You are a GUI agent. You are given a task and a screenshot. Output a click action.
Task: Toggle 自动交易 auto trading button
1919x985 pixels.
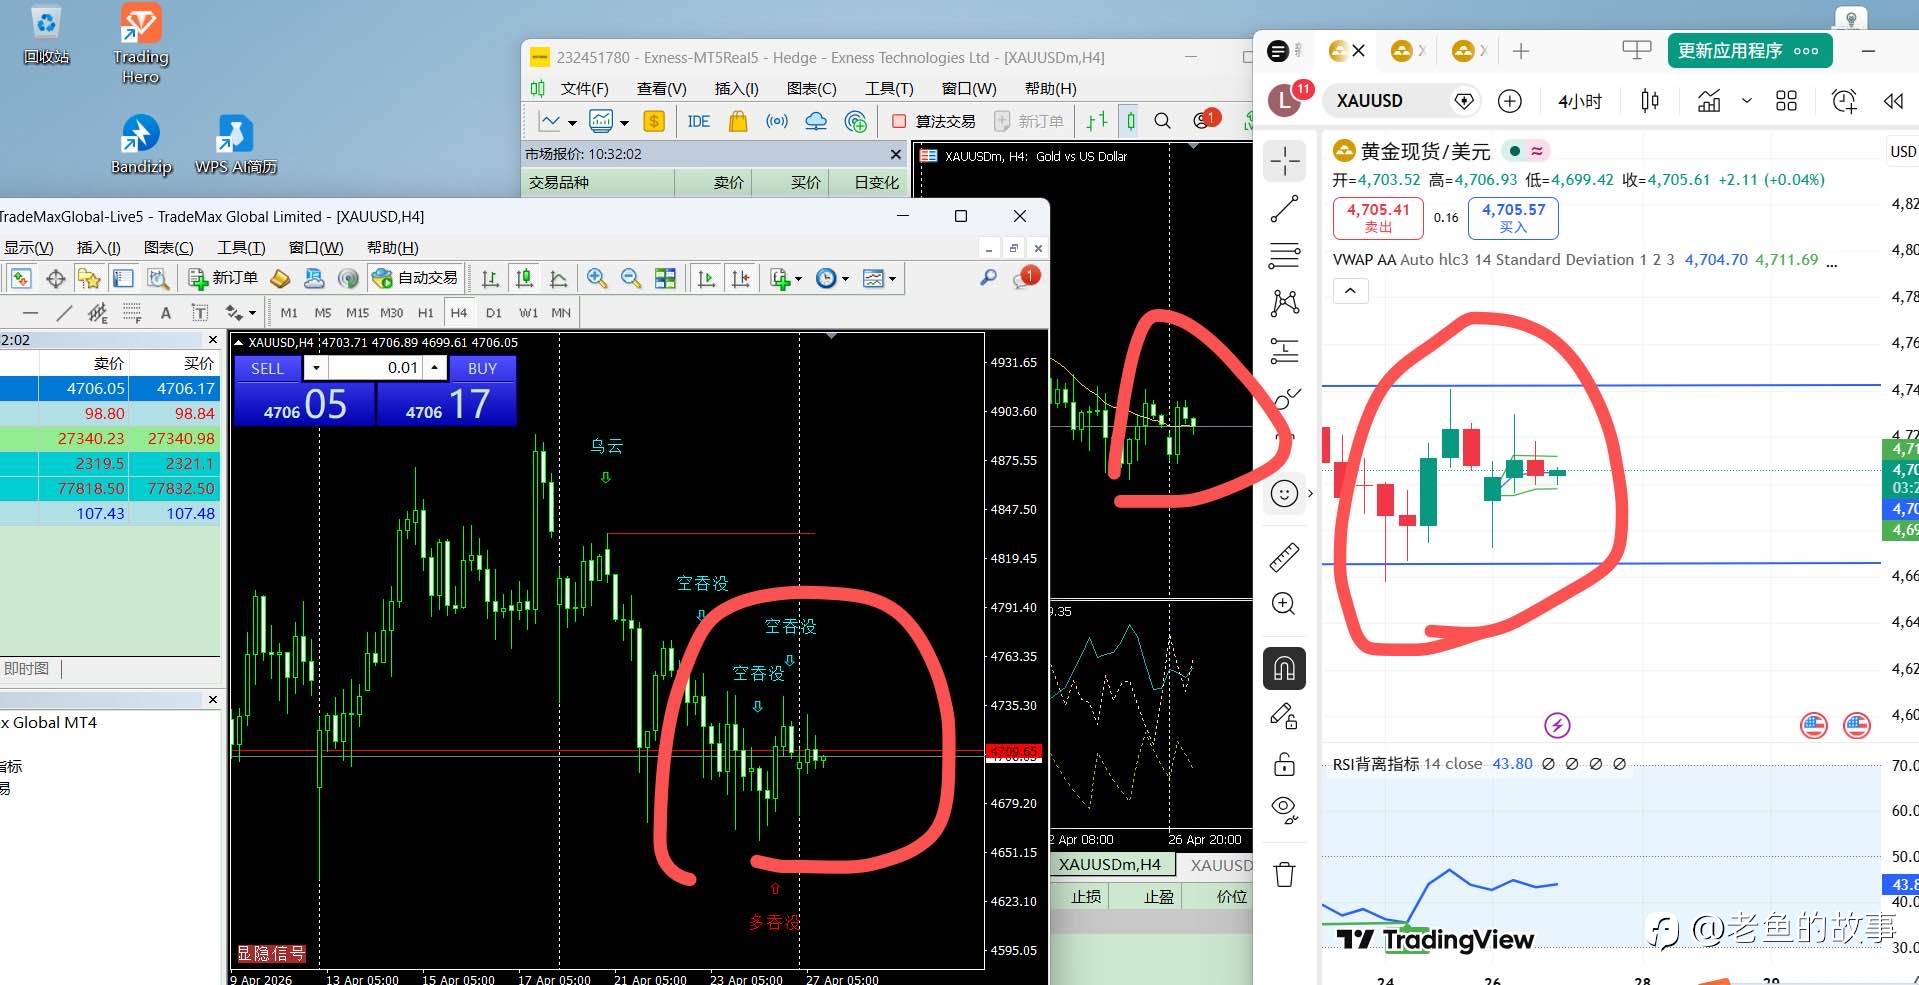414,278
